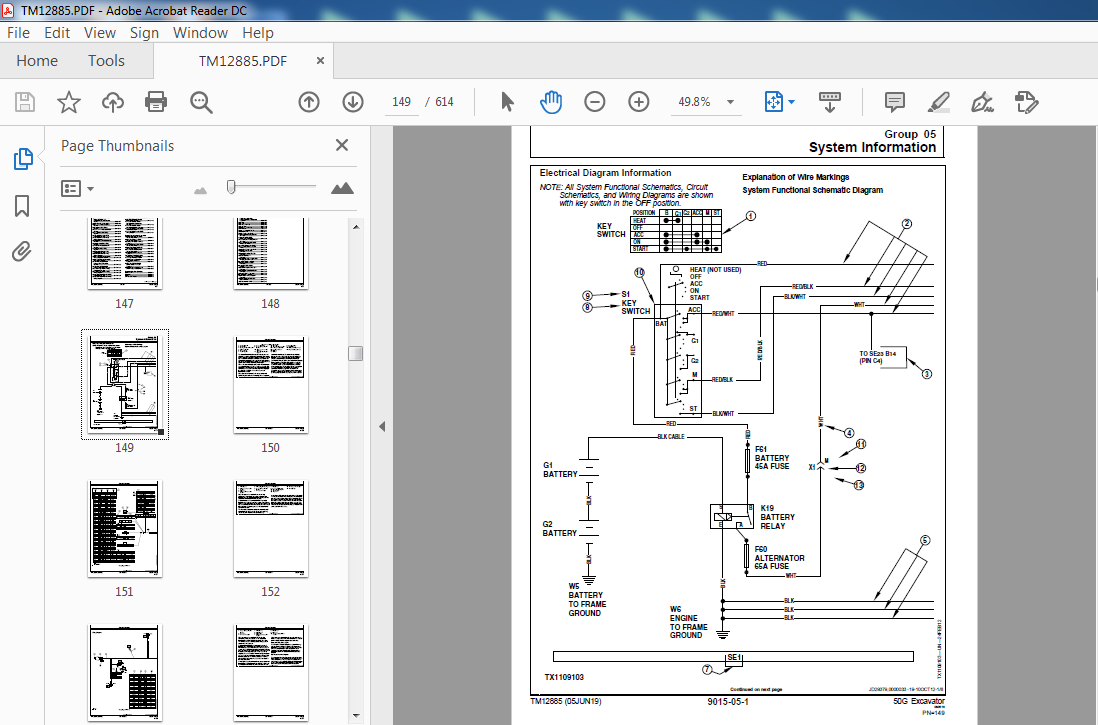Screen dimensions: 1098x725
Task: Open the stamp and edit tool
Action: click(x=1027, y=102)
